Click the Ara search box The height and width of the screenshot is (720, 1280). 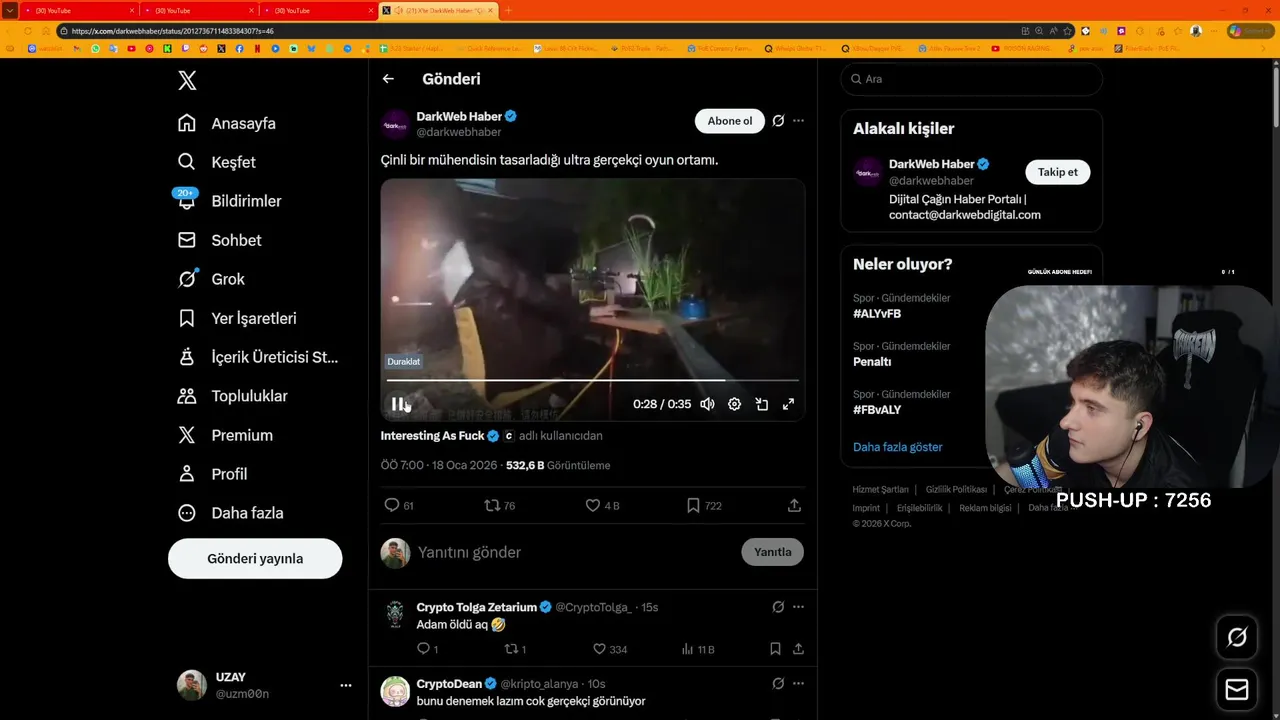tap(971, 79)
